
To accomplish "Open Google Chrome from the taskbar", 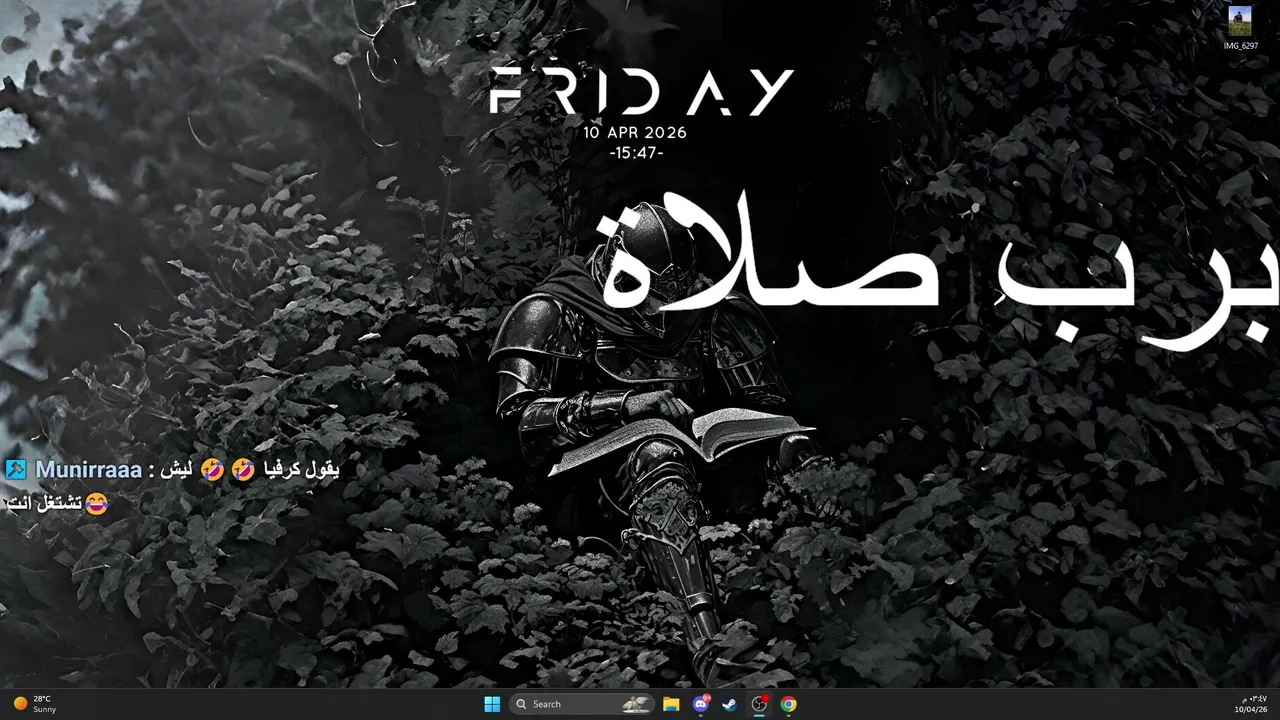I will click(788, 704).
